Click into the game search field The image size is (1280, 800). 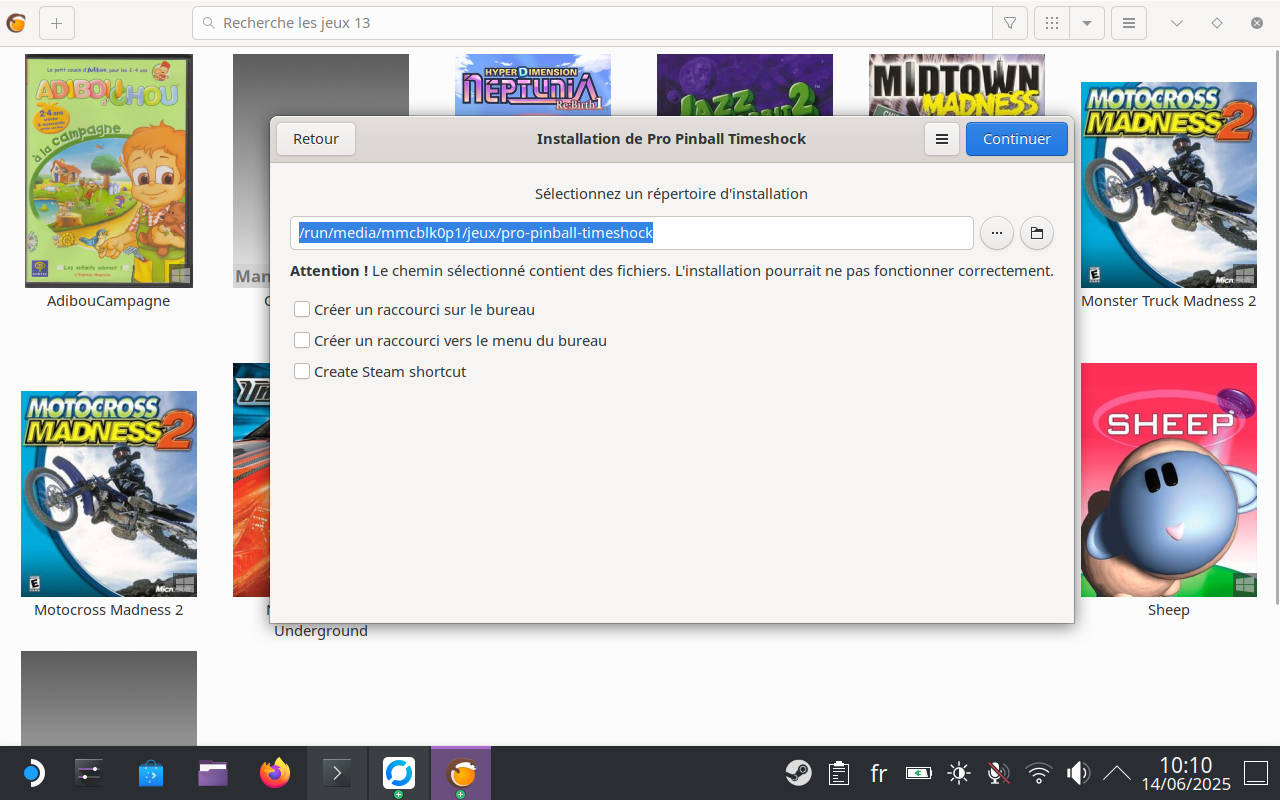(592, 23)
